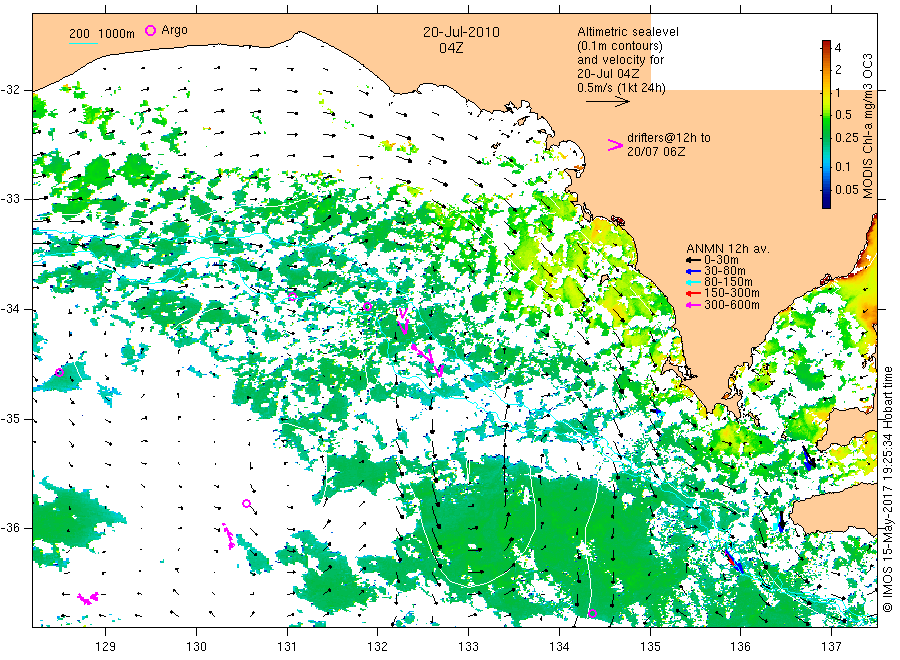
Task: Click the magenta drifter track near 128.8E 36.7S
Action: pyautogui.click(x=88, y=598)
